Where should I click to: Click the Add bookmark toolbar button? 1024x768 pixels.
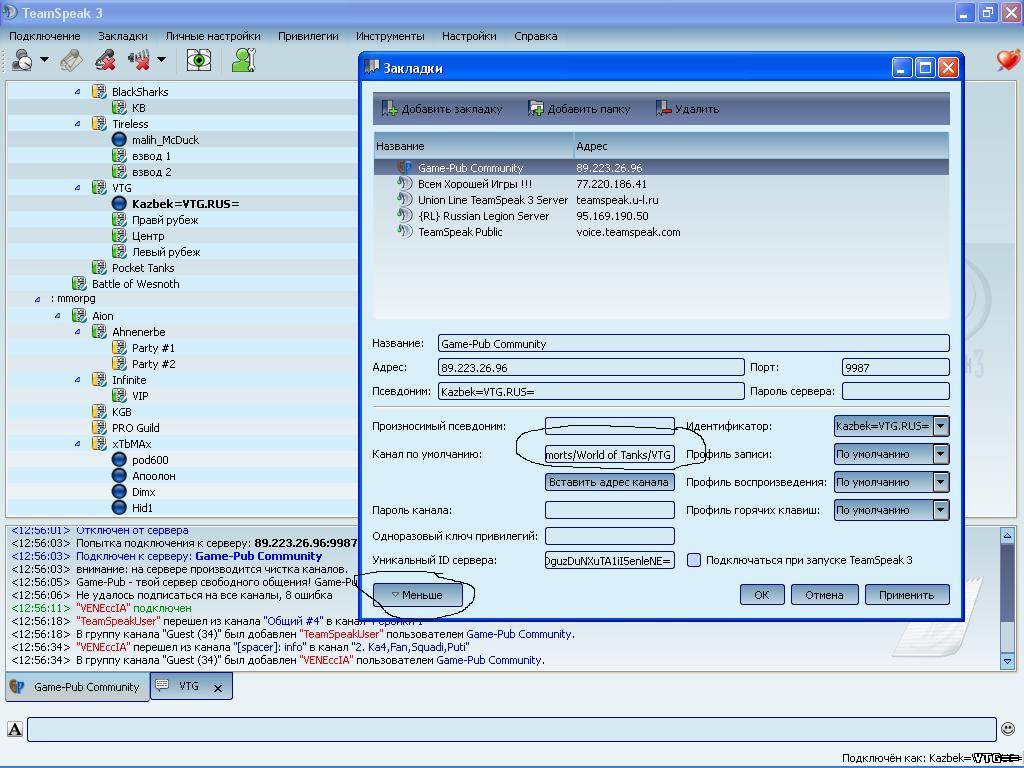tap(442, 109)
